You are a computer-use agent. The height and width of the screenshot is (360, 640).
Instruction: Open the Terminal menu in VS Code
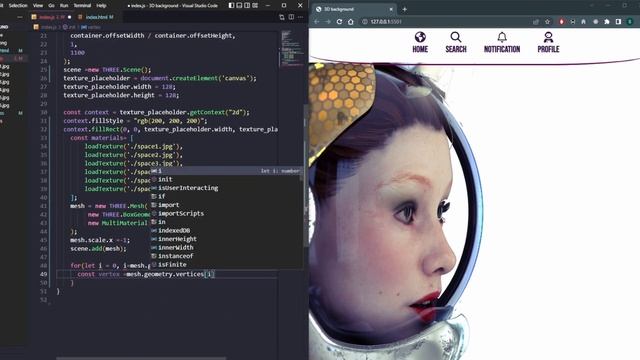coord(82,6)
